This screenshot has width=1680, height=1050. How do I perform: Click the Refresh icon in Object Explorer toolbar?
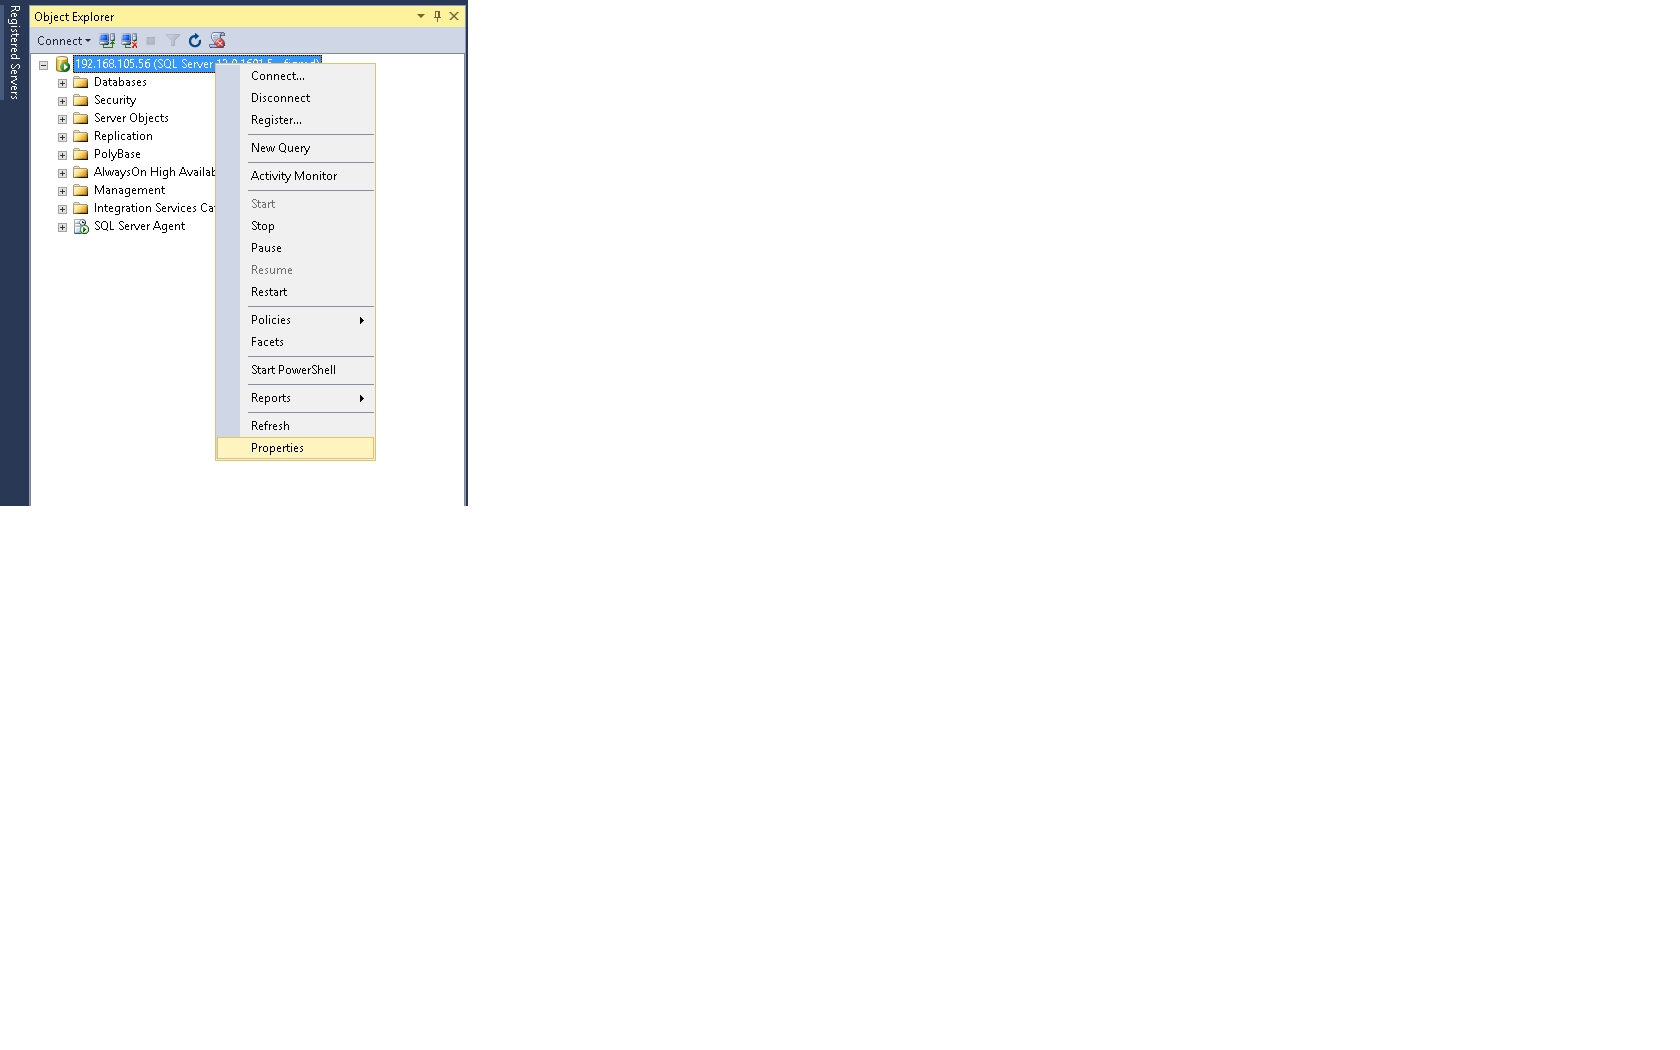click(195, 41)
